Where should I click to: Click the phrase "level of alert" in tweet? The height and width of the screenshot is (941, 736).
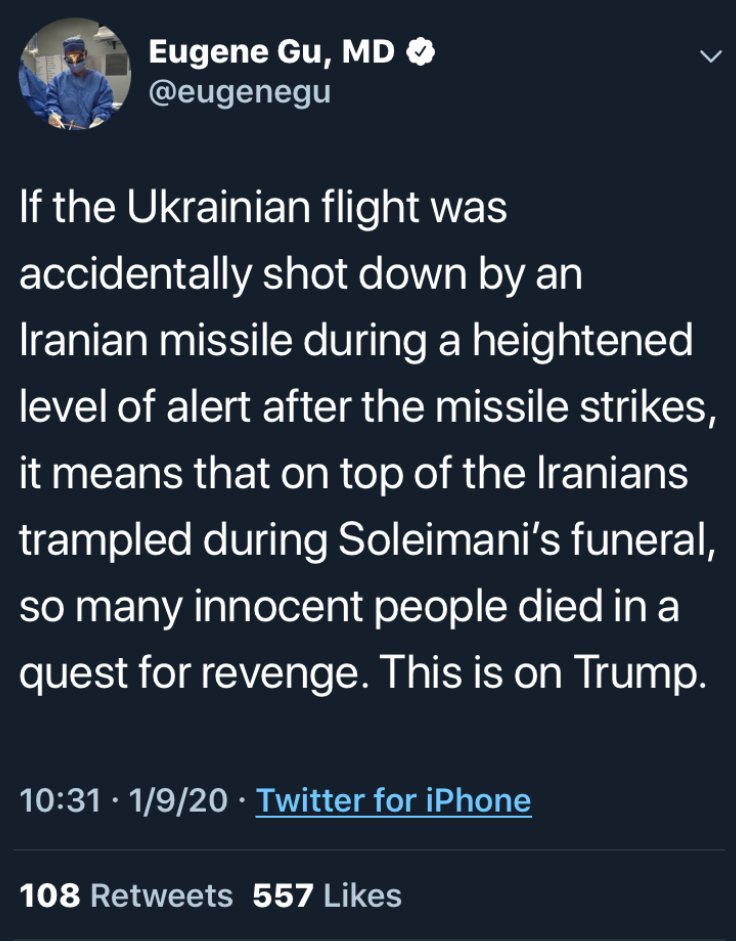pos(135,406)
